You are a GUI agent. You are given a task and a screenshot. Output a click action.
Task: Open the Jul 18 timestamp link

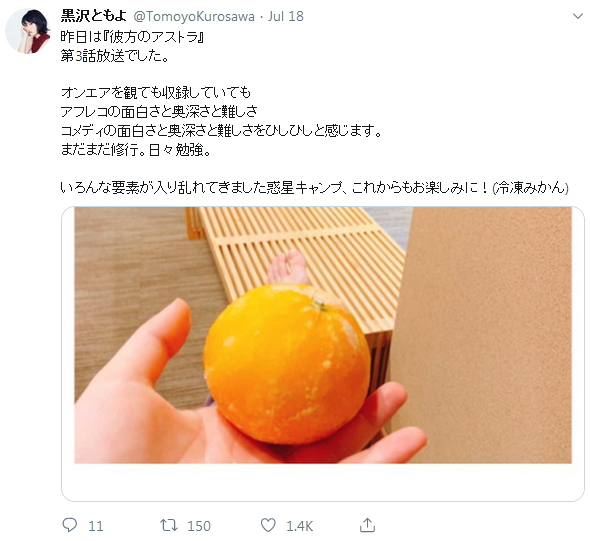pos(286,17)
